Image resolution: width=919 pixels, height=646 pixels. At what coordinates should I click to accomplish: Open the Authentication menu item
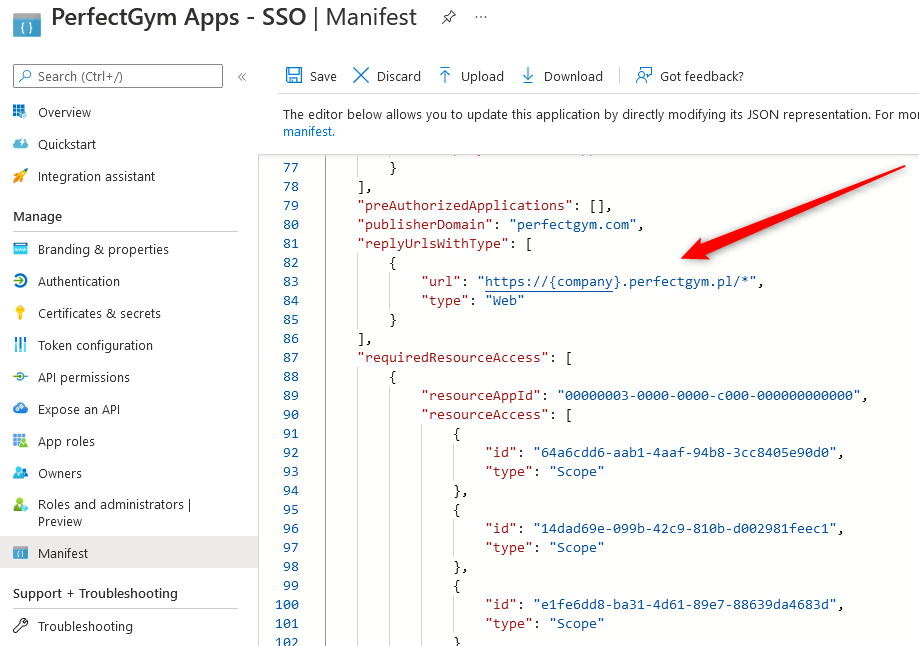(78, 281)
